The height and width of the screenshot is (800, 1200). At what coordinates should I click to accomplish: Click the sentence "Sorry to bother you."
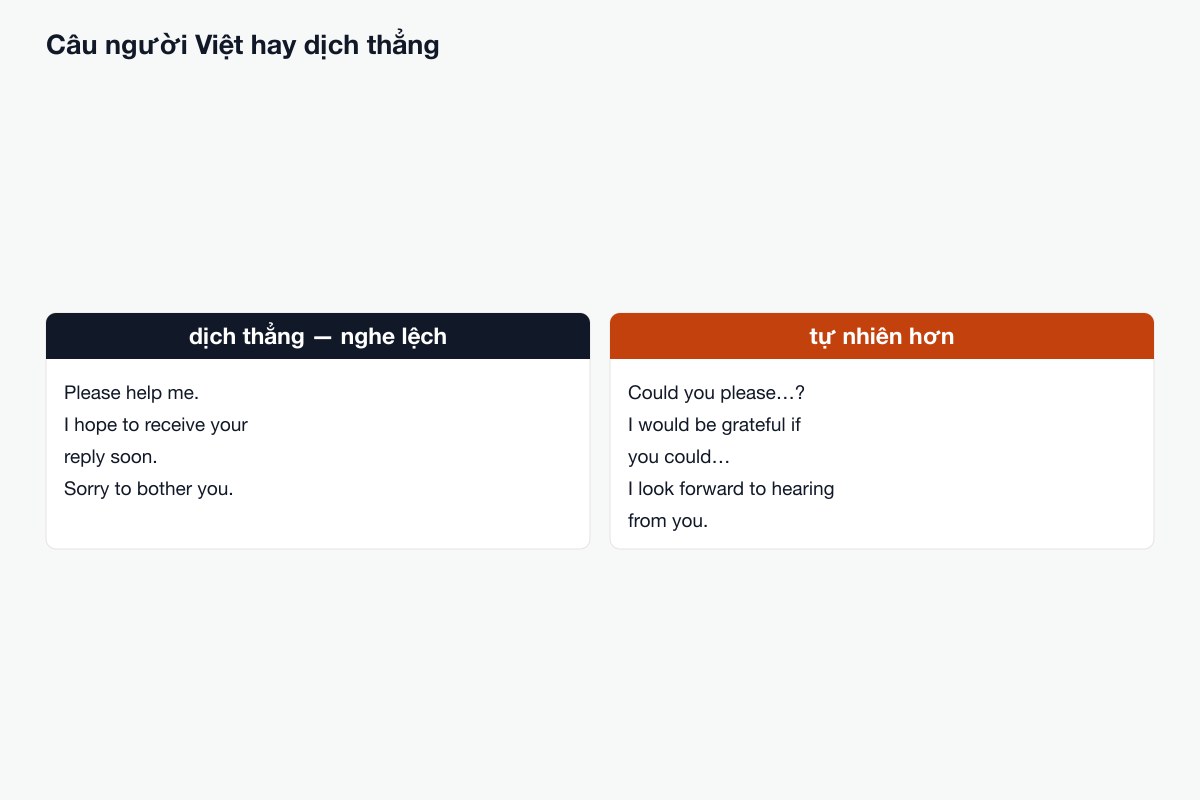148,489
